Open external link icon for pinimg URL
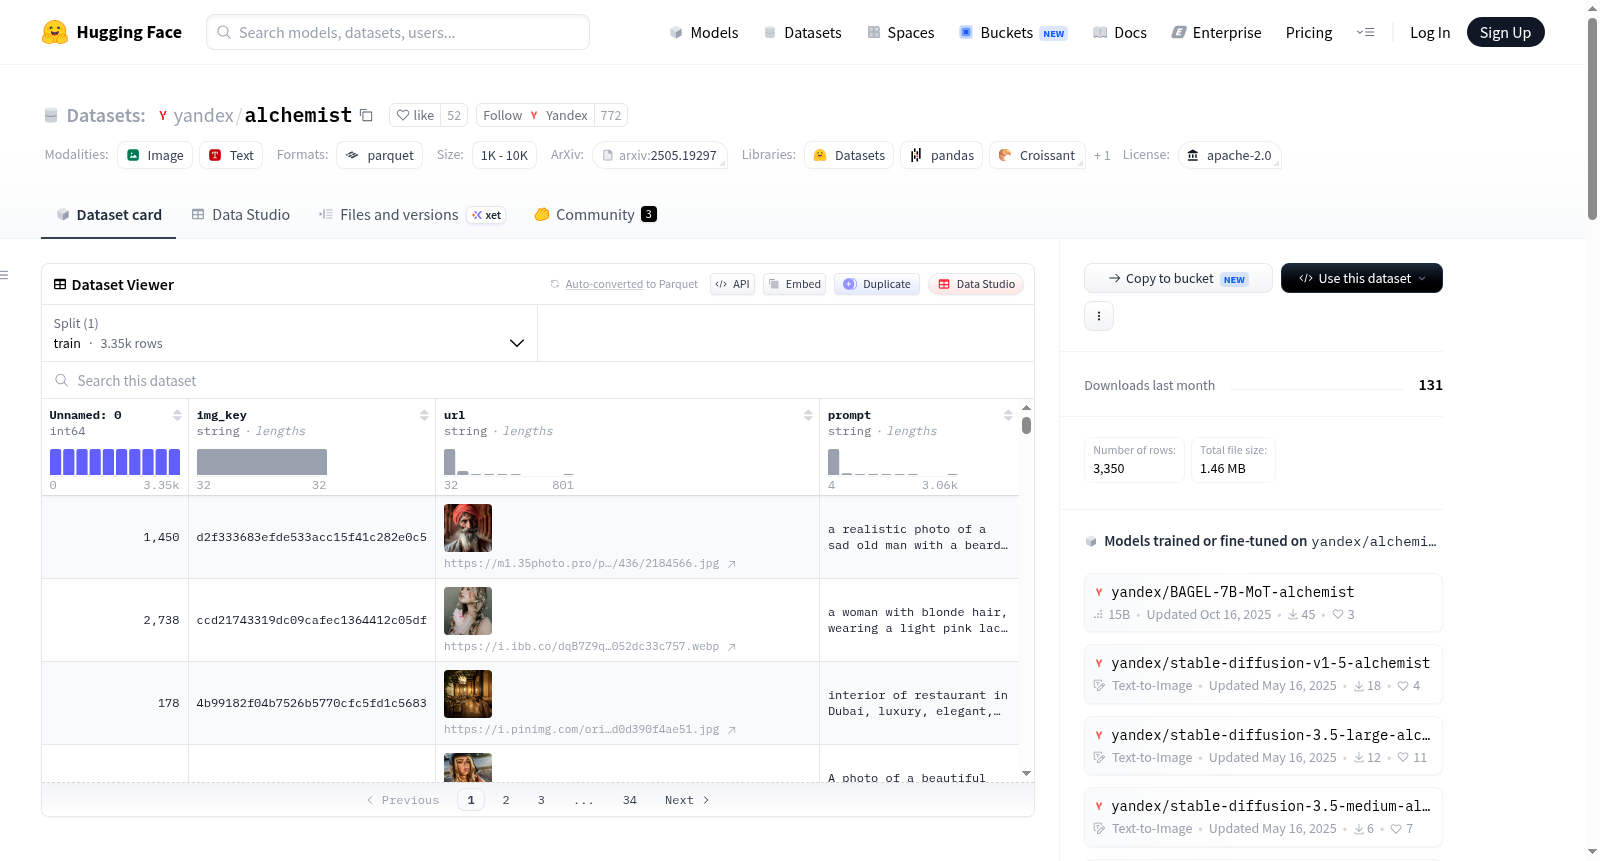 click(732, 730)
